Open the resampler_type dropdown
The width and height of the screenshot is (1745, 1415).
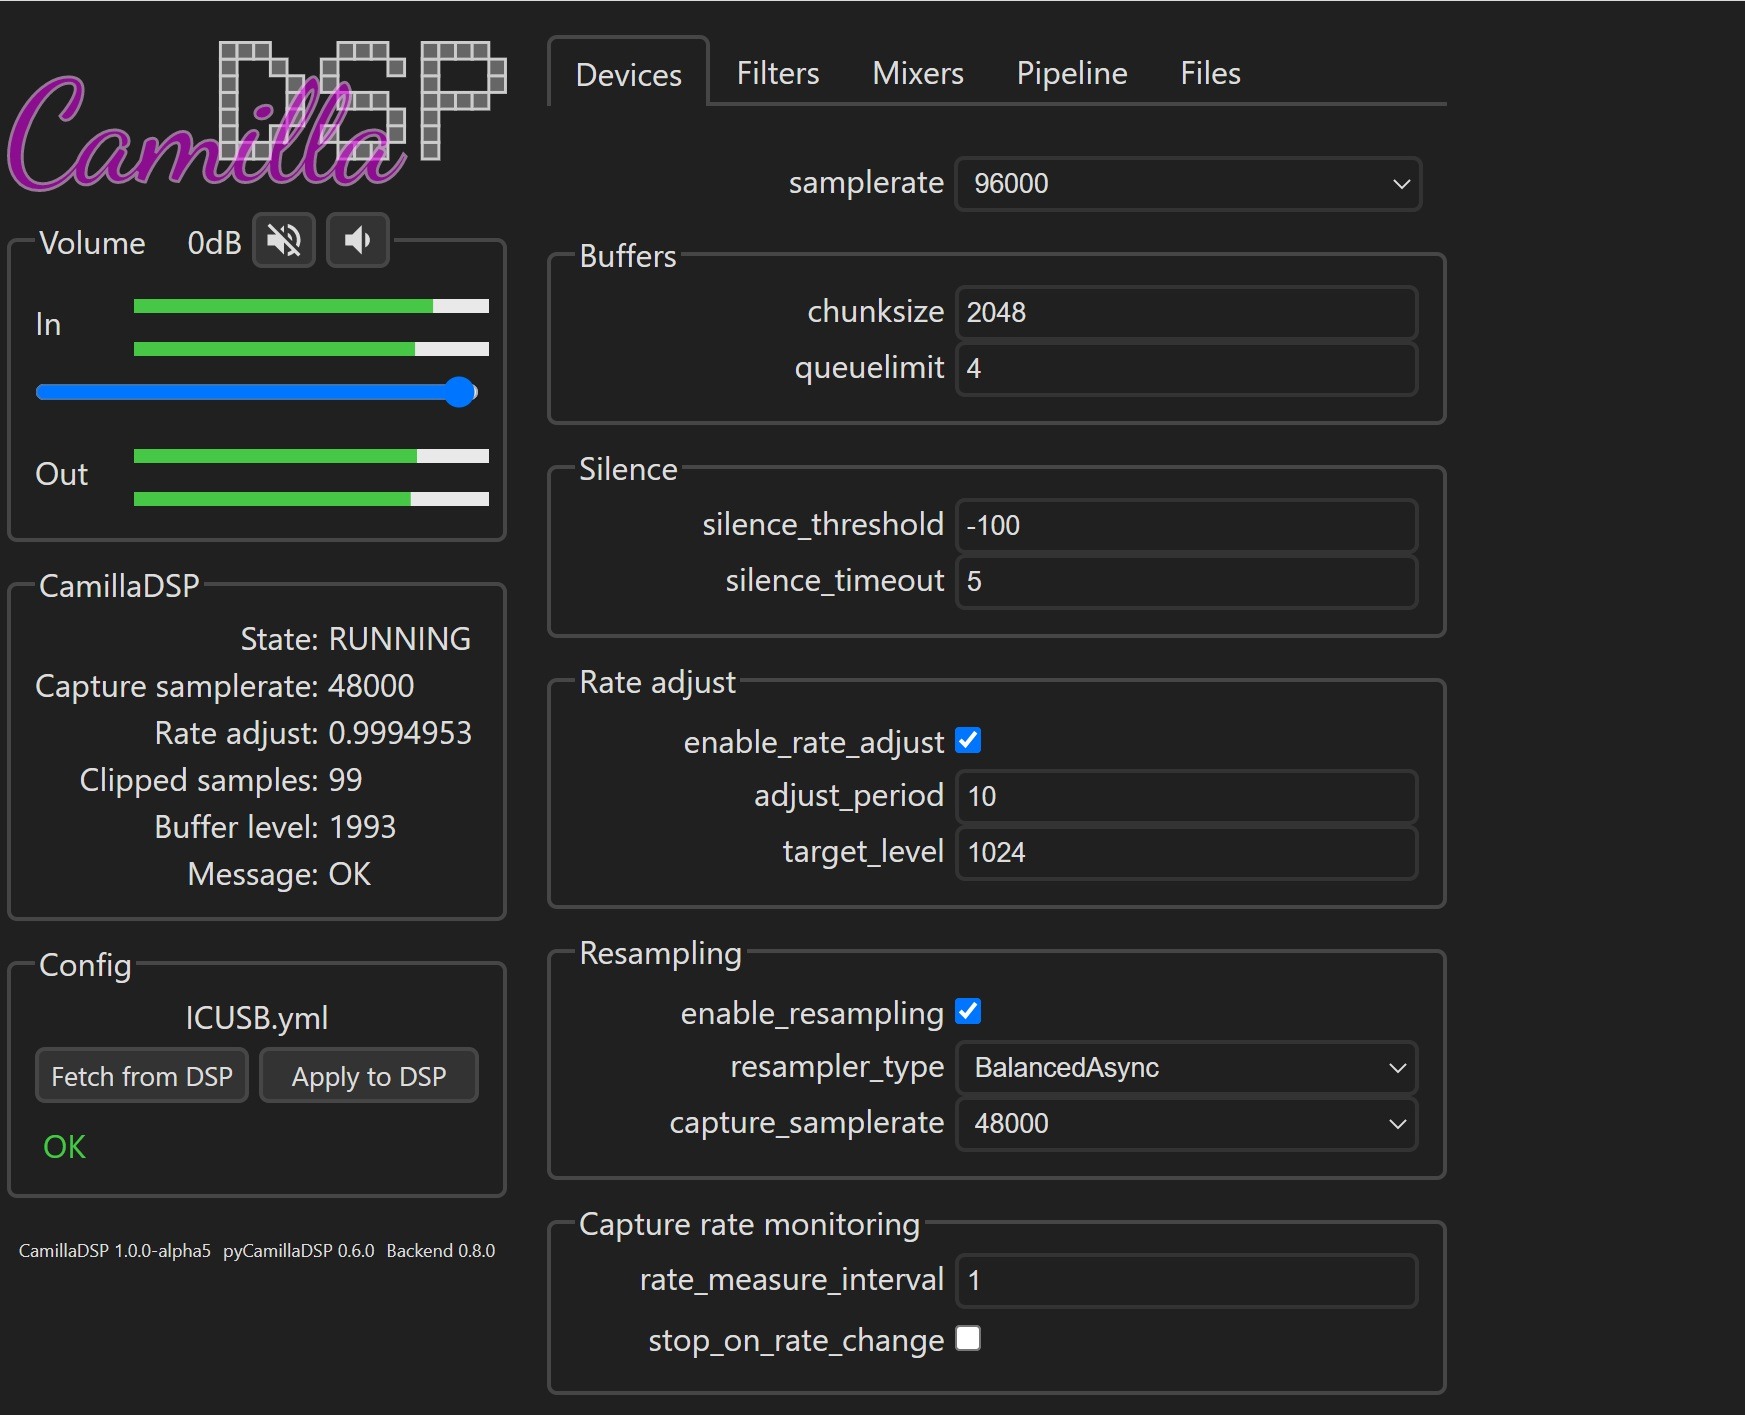(x=1187, y=1068)
